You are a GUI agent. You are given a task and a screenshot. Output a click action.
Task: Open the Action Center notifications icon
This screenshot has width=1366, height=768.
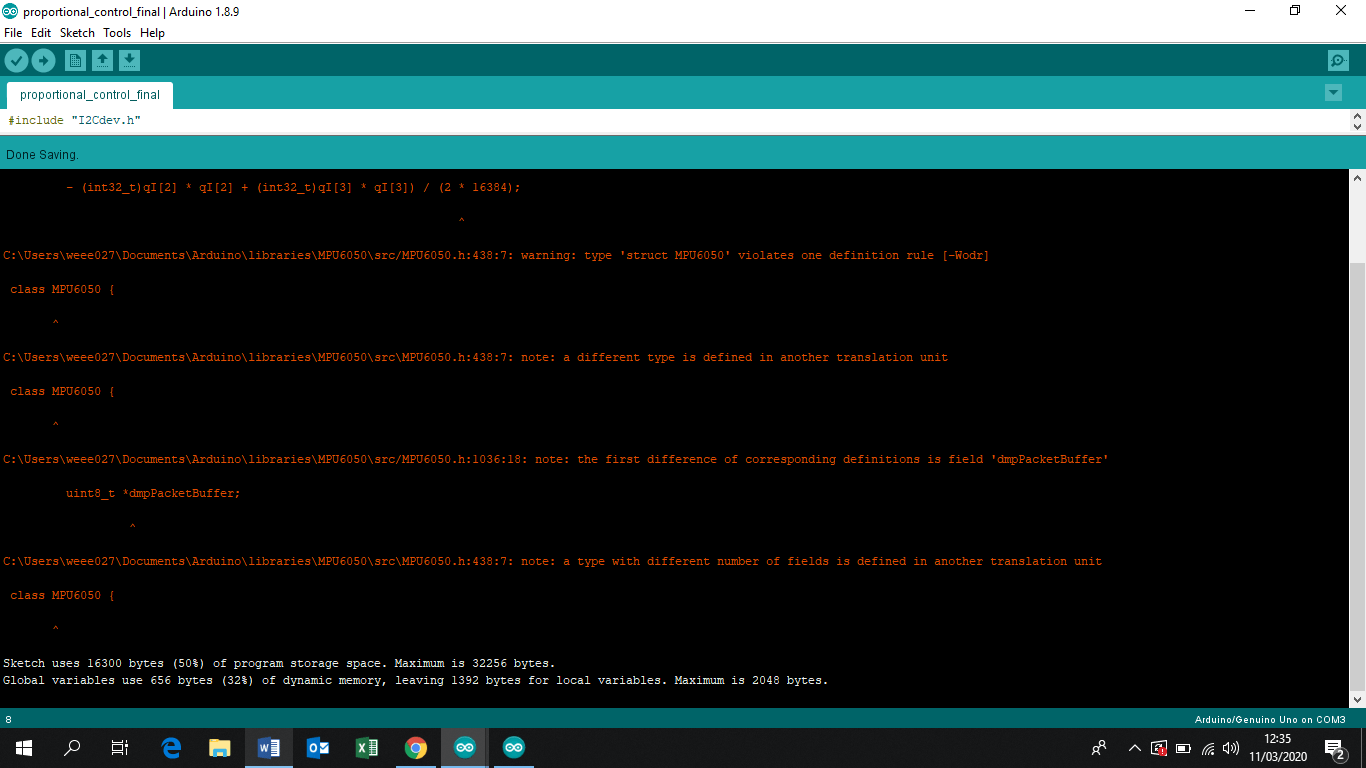pyautogui.click(x=1334, y=748)
